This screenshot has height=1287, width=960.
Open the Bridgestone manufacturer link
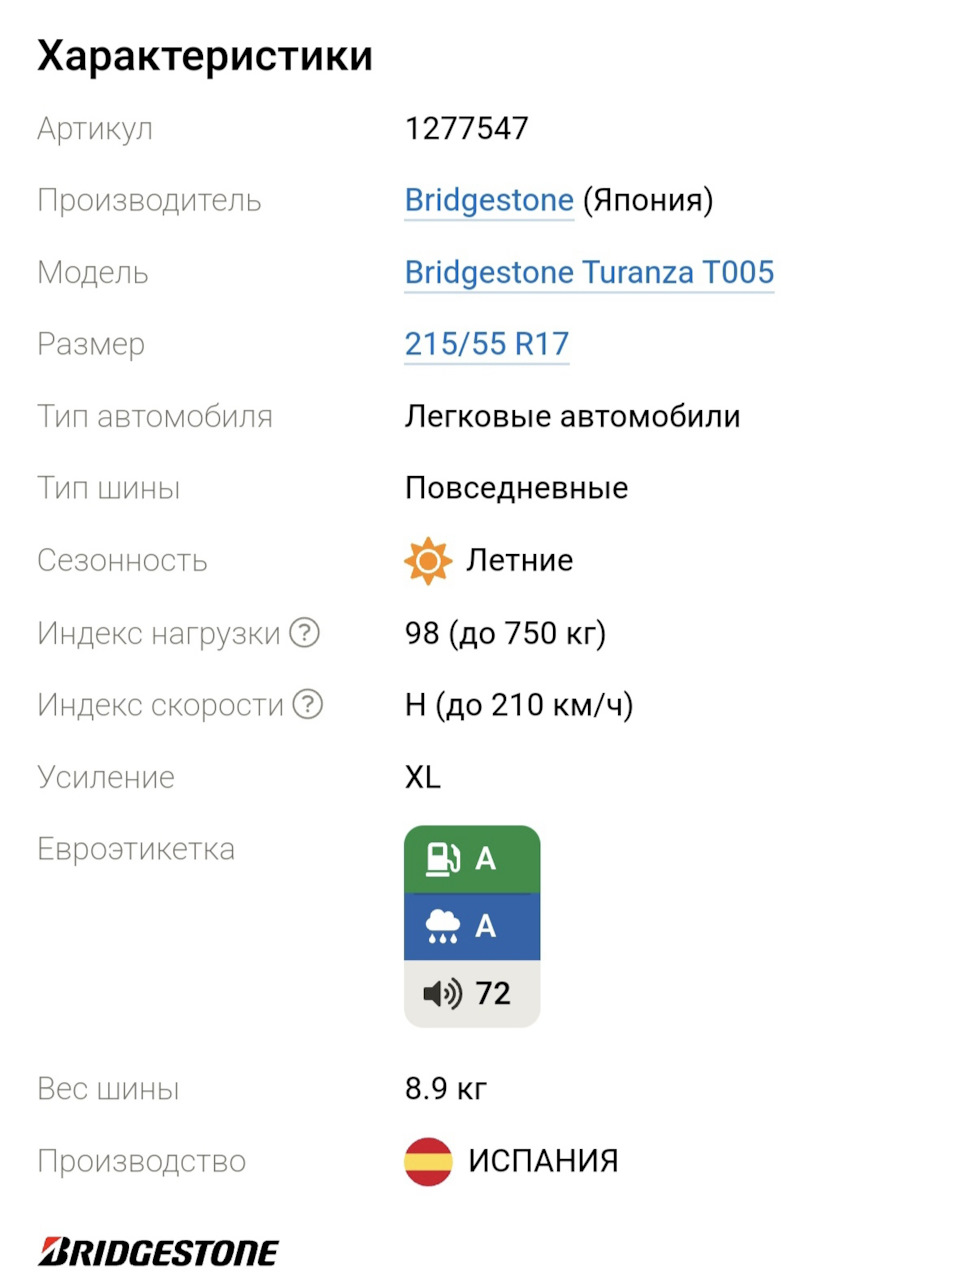pos(489,200)
